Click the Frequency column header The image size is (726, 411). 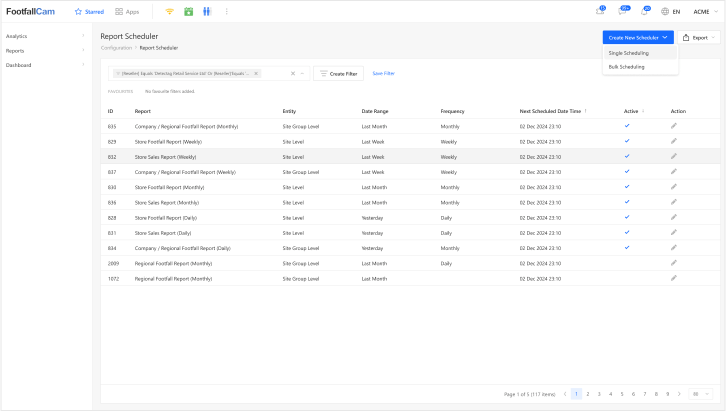[x=452, y=111]
